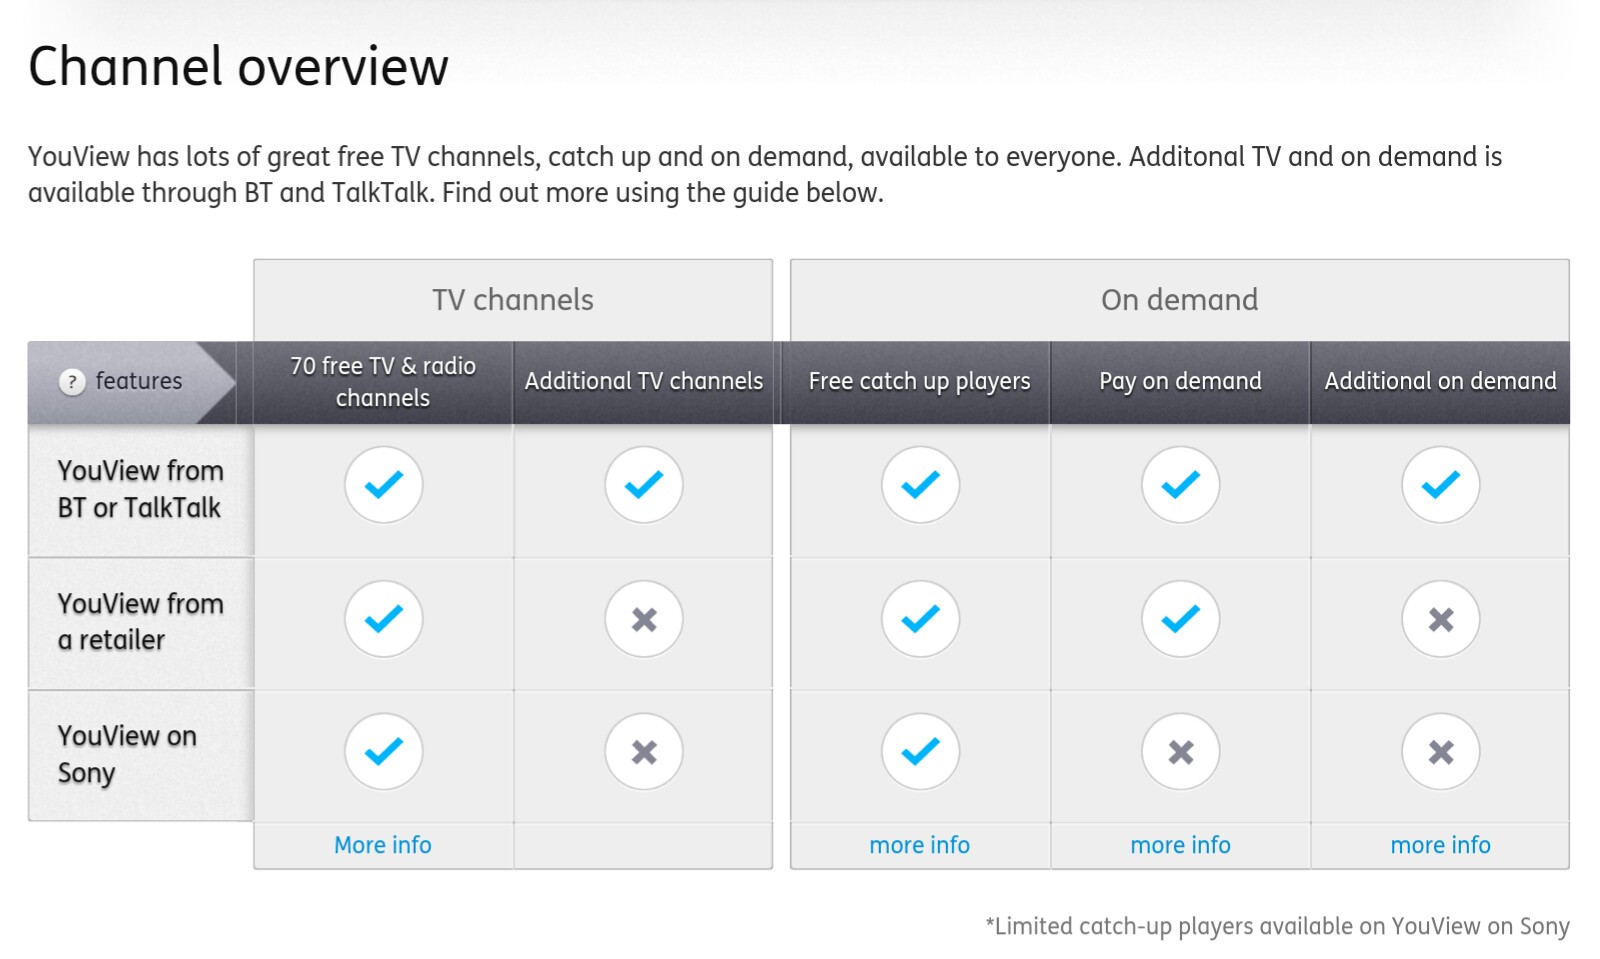Click retailer row Additional TV channels cross
The image size is (1600, 959).
tap(644, 620)
